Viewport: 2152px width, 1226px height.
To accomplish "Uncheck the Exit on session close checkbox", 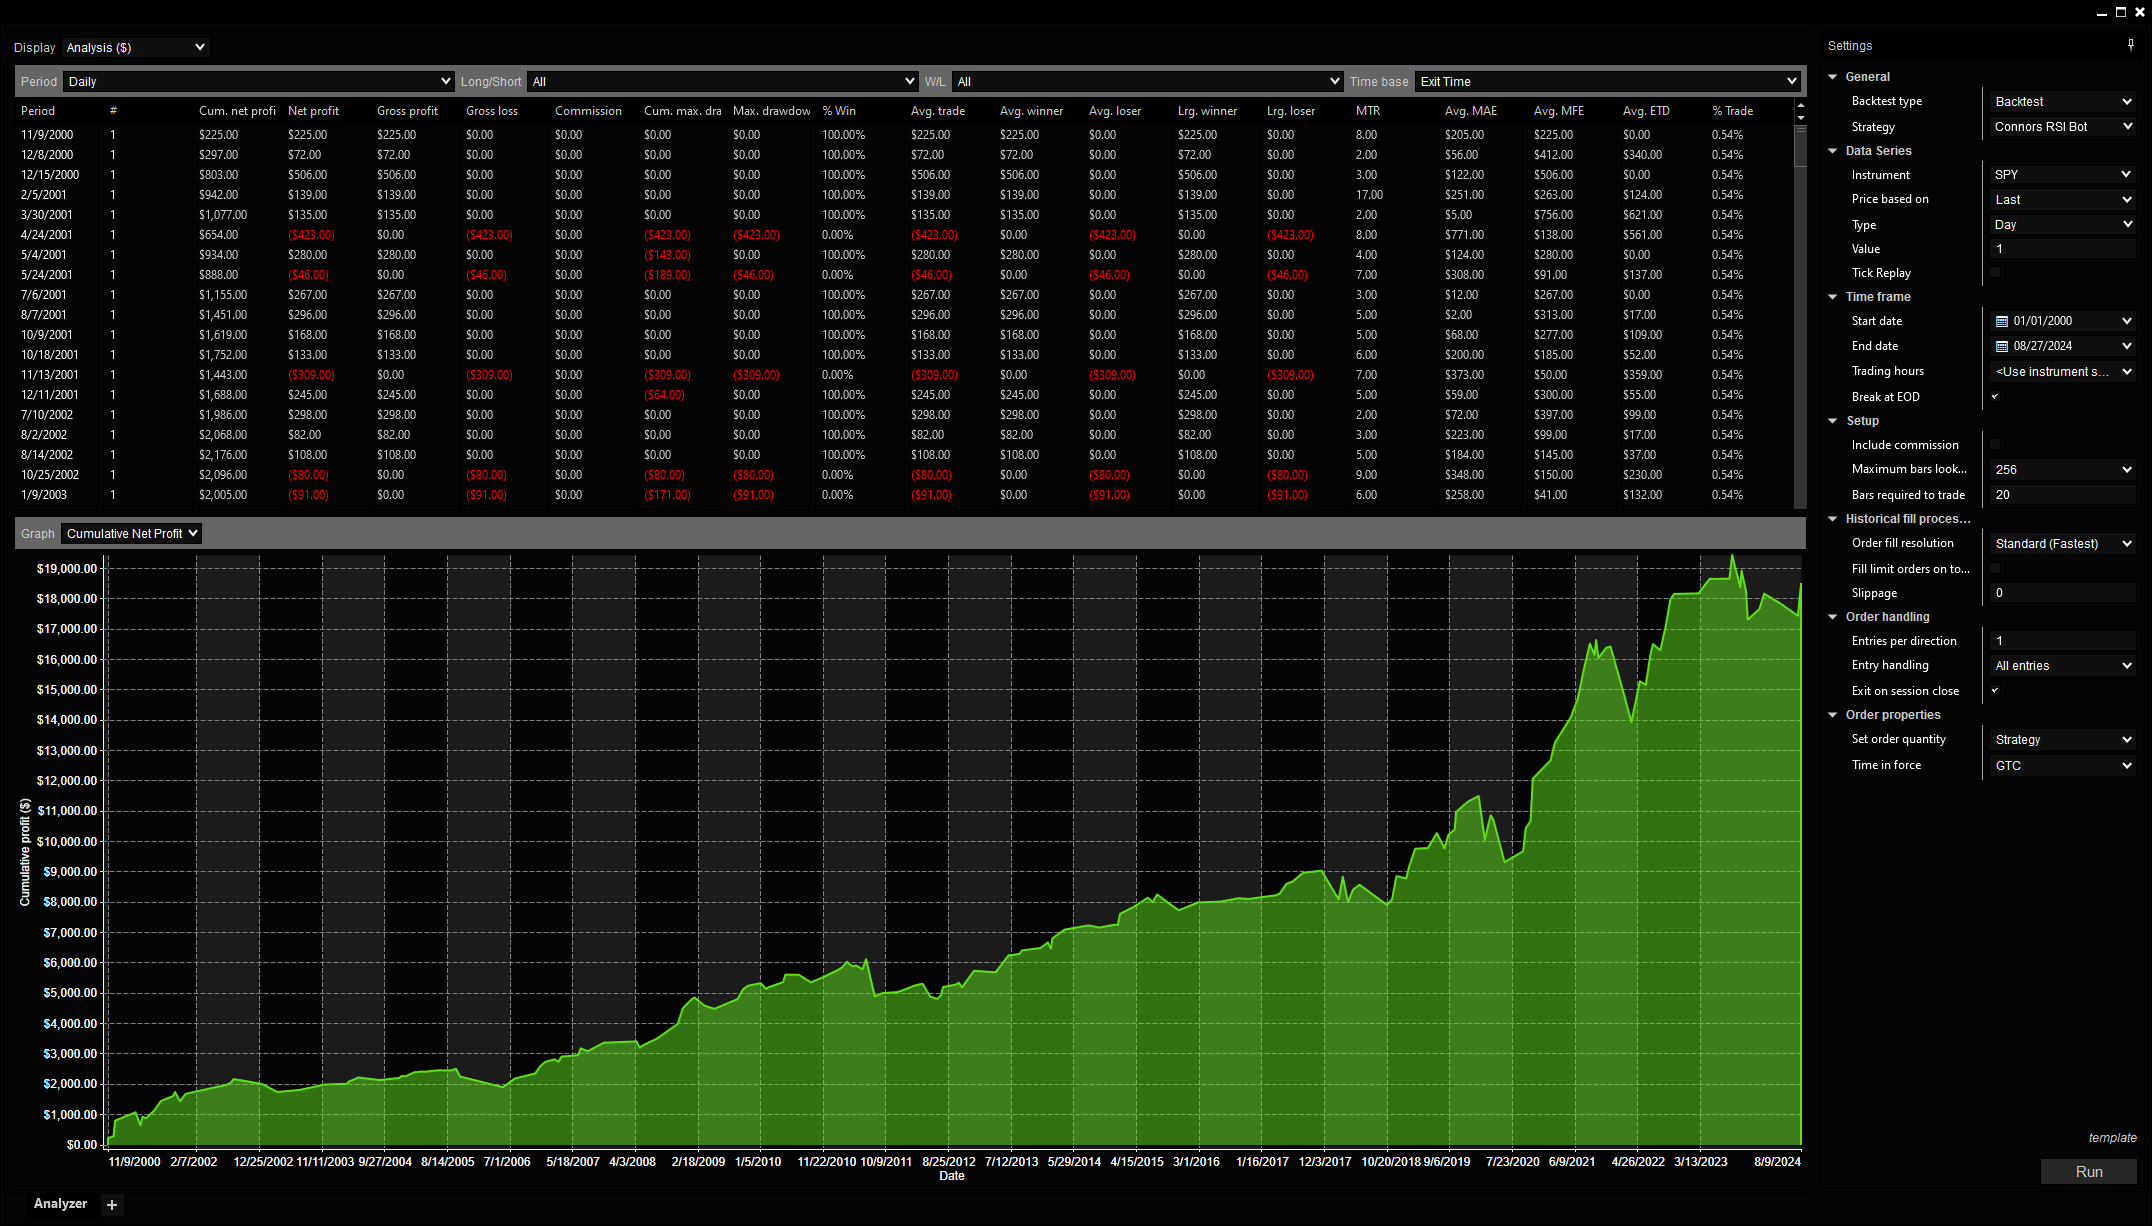I will 1995,690.
